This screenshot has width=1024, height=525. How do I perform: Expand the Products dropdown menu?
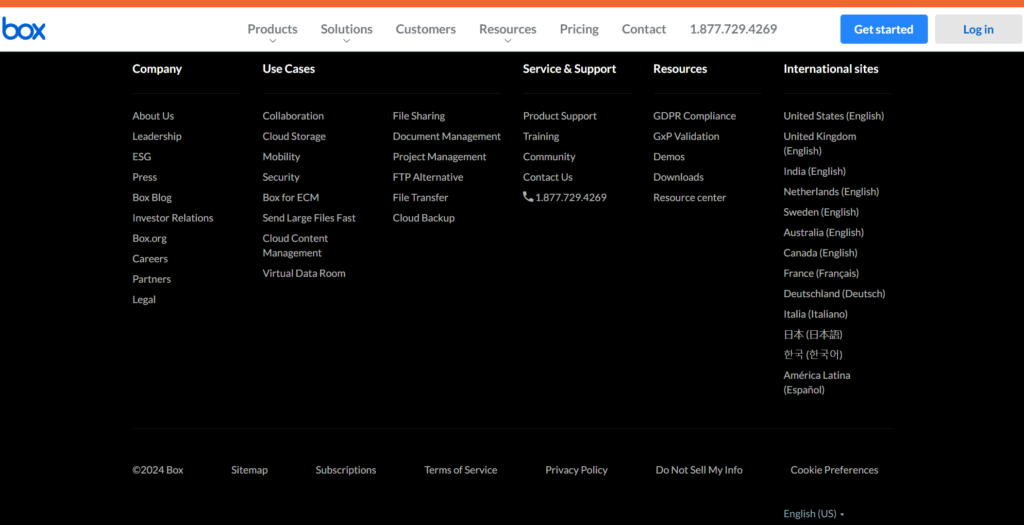272,30
